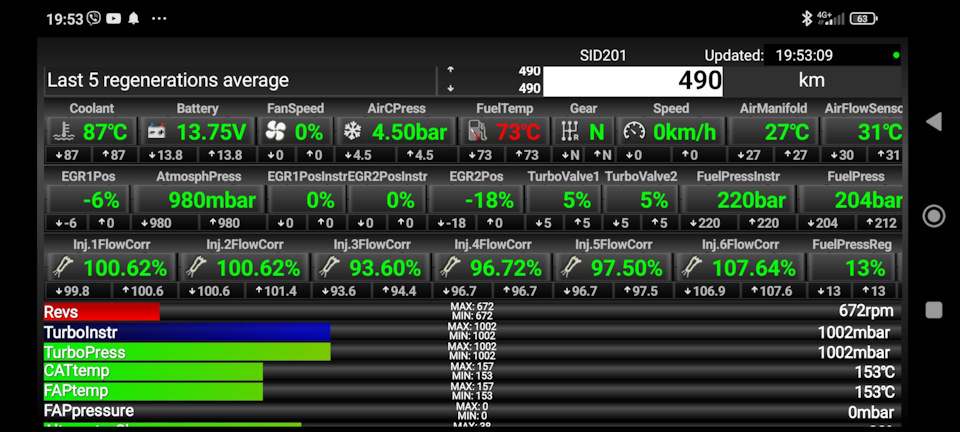Tap the Inj.6FlowCorr injector icon
The image size is (960, 432).
(x=690, y=268)
